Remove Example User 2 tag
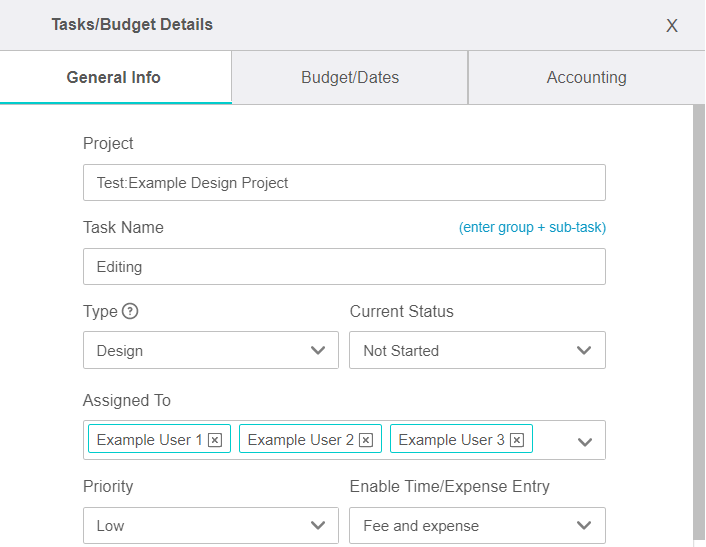 click(366, 440)
